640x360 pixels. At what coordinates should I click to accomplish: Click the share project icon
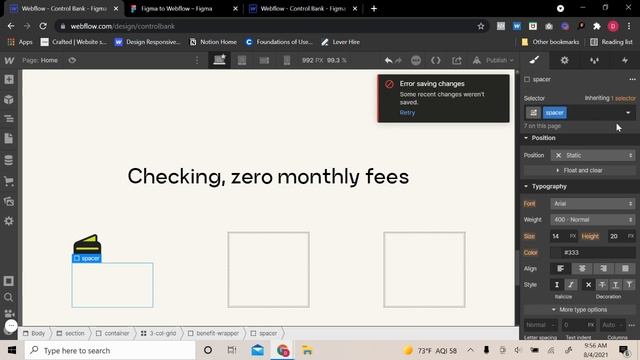coord(457,60)
